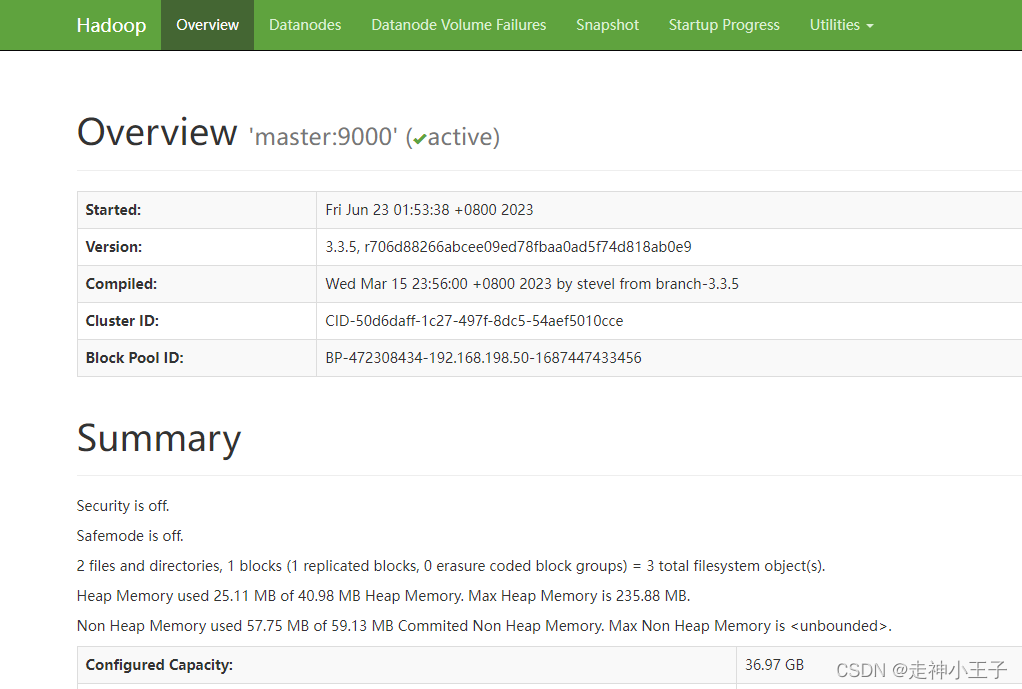Click the 'master:9000' address text
The image size is (1022, 689).
[x=322, y=136]
